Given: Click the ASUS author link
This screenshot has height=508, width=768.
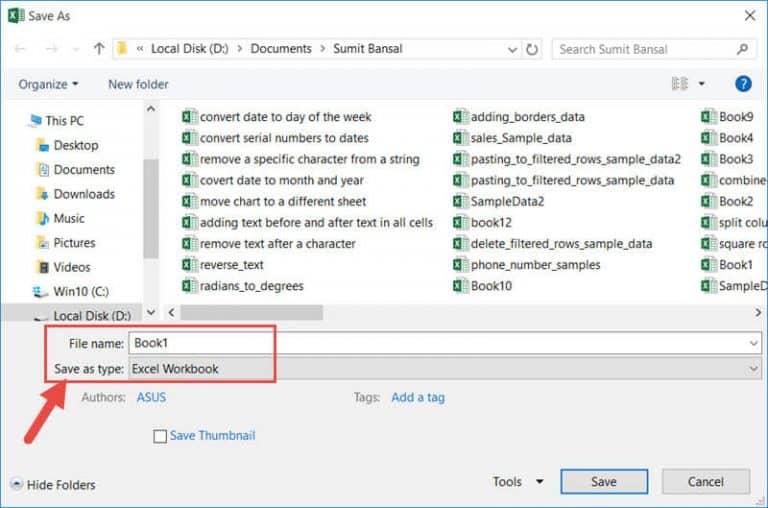Looking at the screenshot, I should tap(151, 397).
